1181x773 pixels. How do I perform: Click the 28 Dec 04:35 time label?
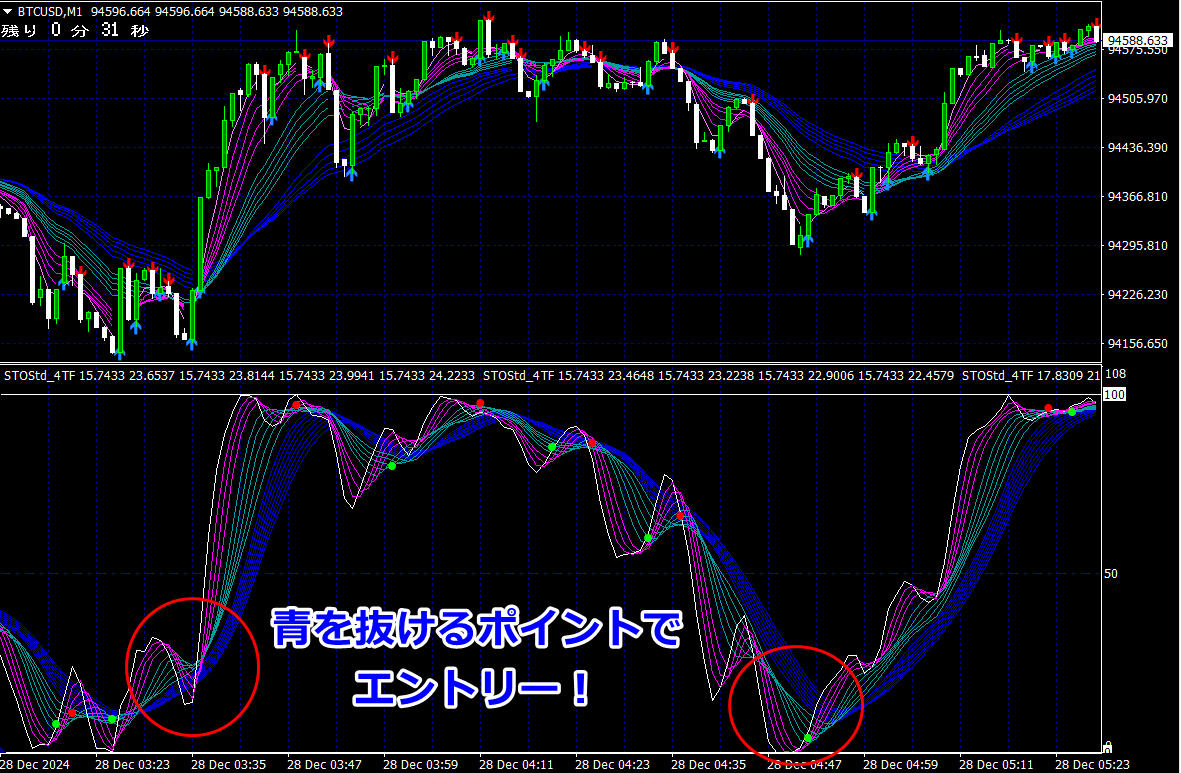708,764
